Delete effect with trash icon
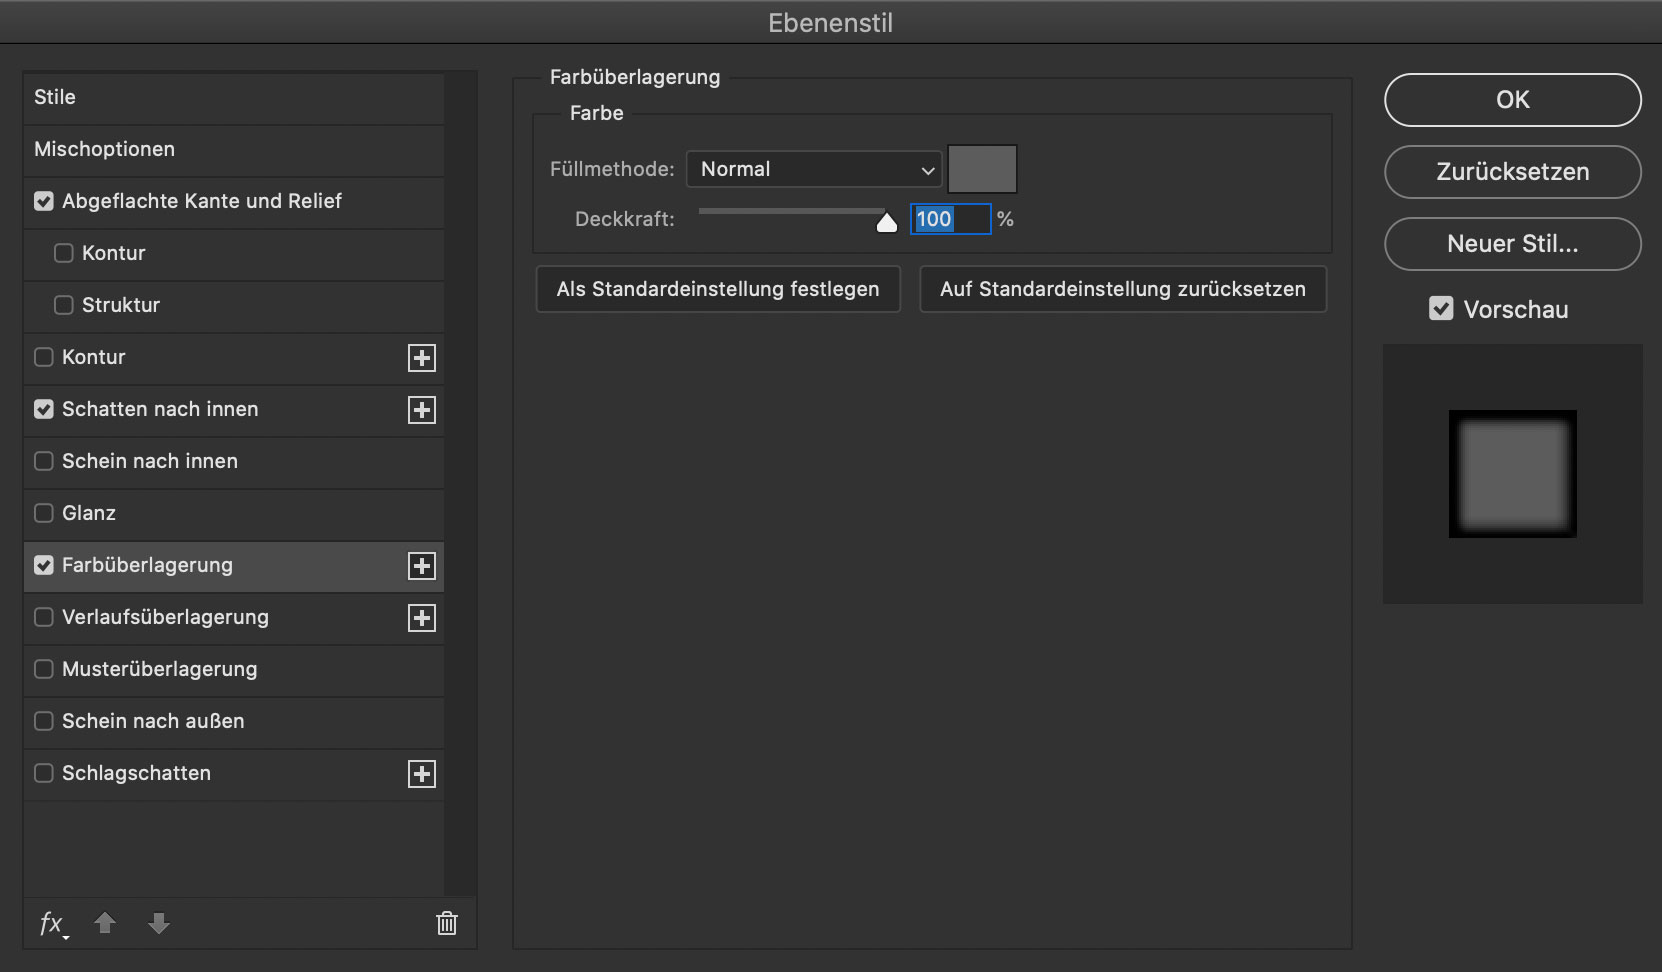Viewport: 1662px width, 972px height. click(x=447, y=923)
